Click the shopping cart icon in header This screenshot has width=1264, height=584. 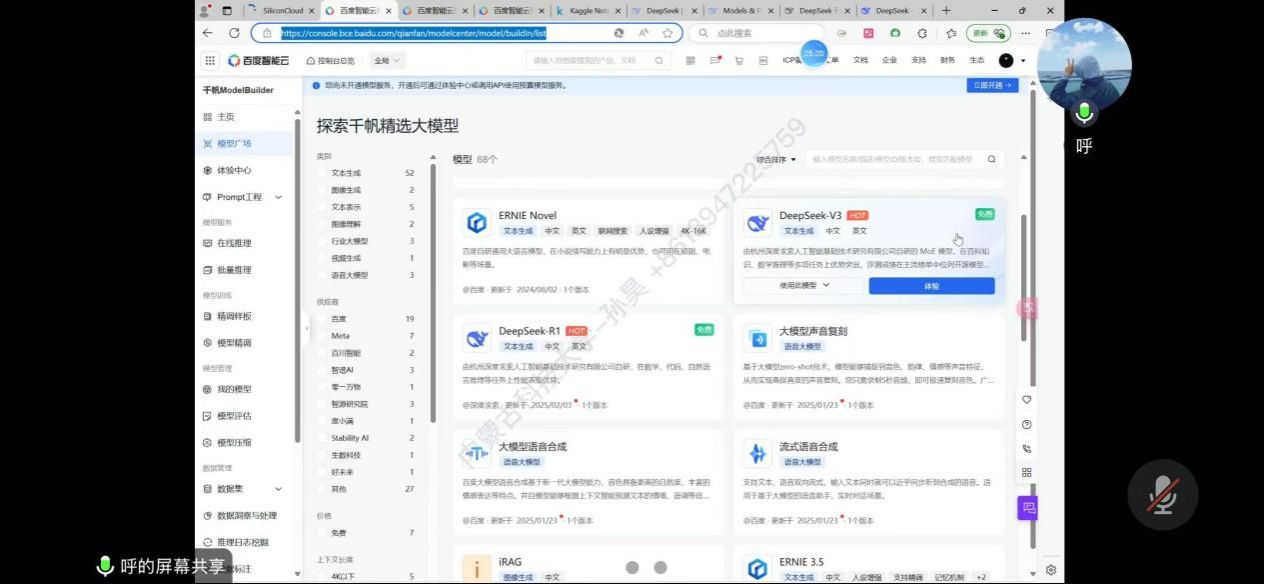click(x=739, y=61)
